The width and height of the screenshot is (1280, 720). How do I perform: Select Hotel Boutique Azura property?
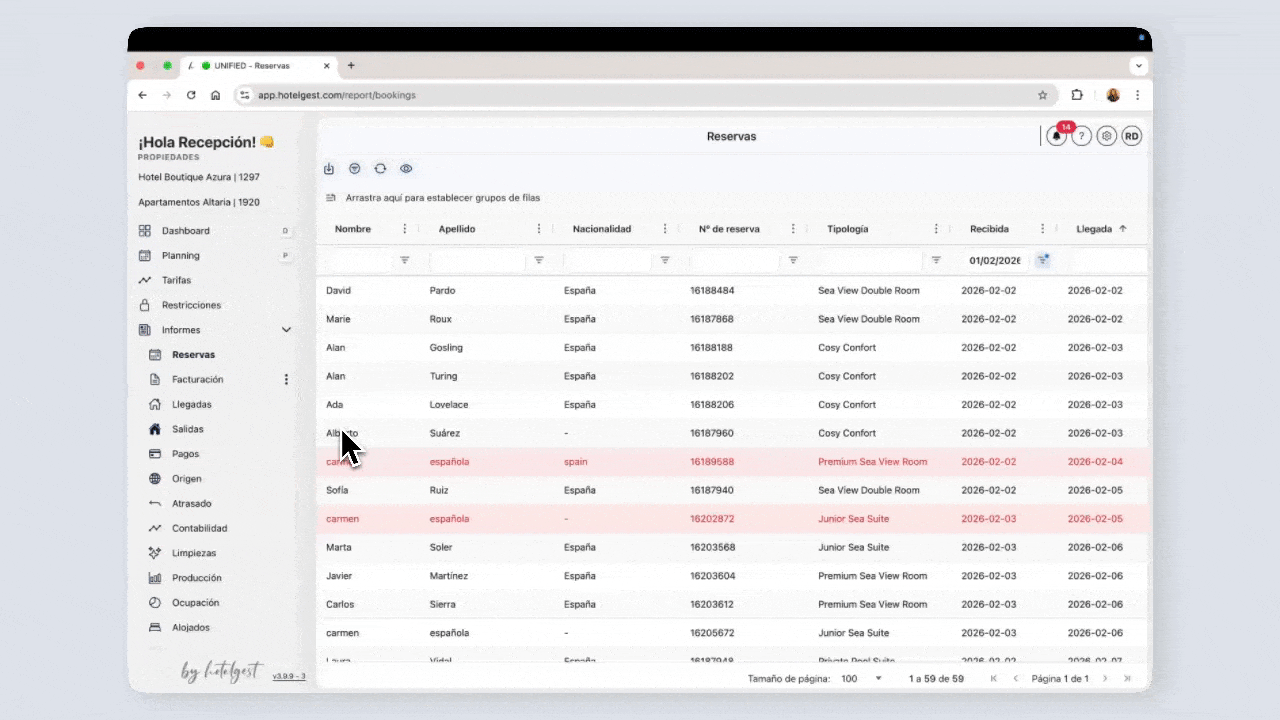tap(199, 177)
